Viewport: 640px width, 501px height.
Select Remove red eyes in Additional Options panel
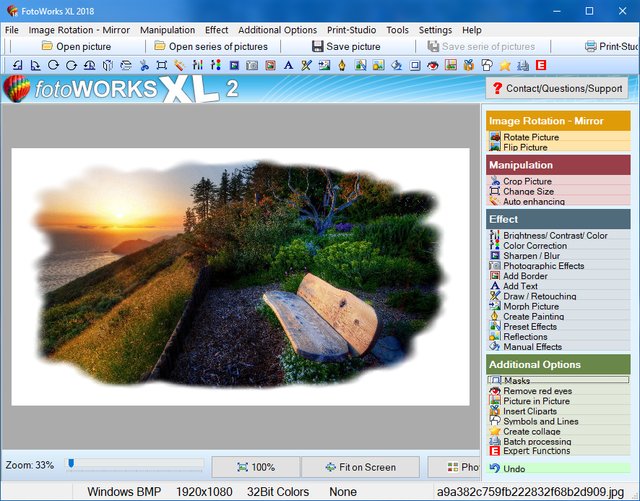558,390
